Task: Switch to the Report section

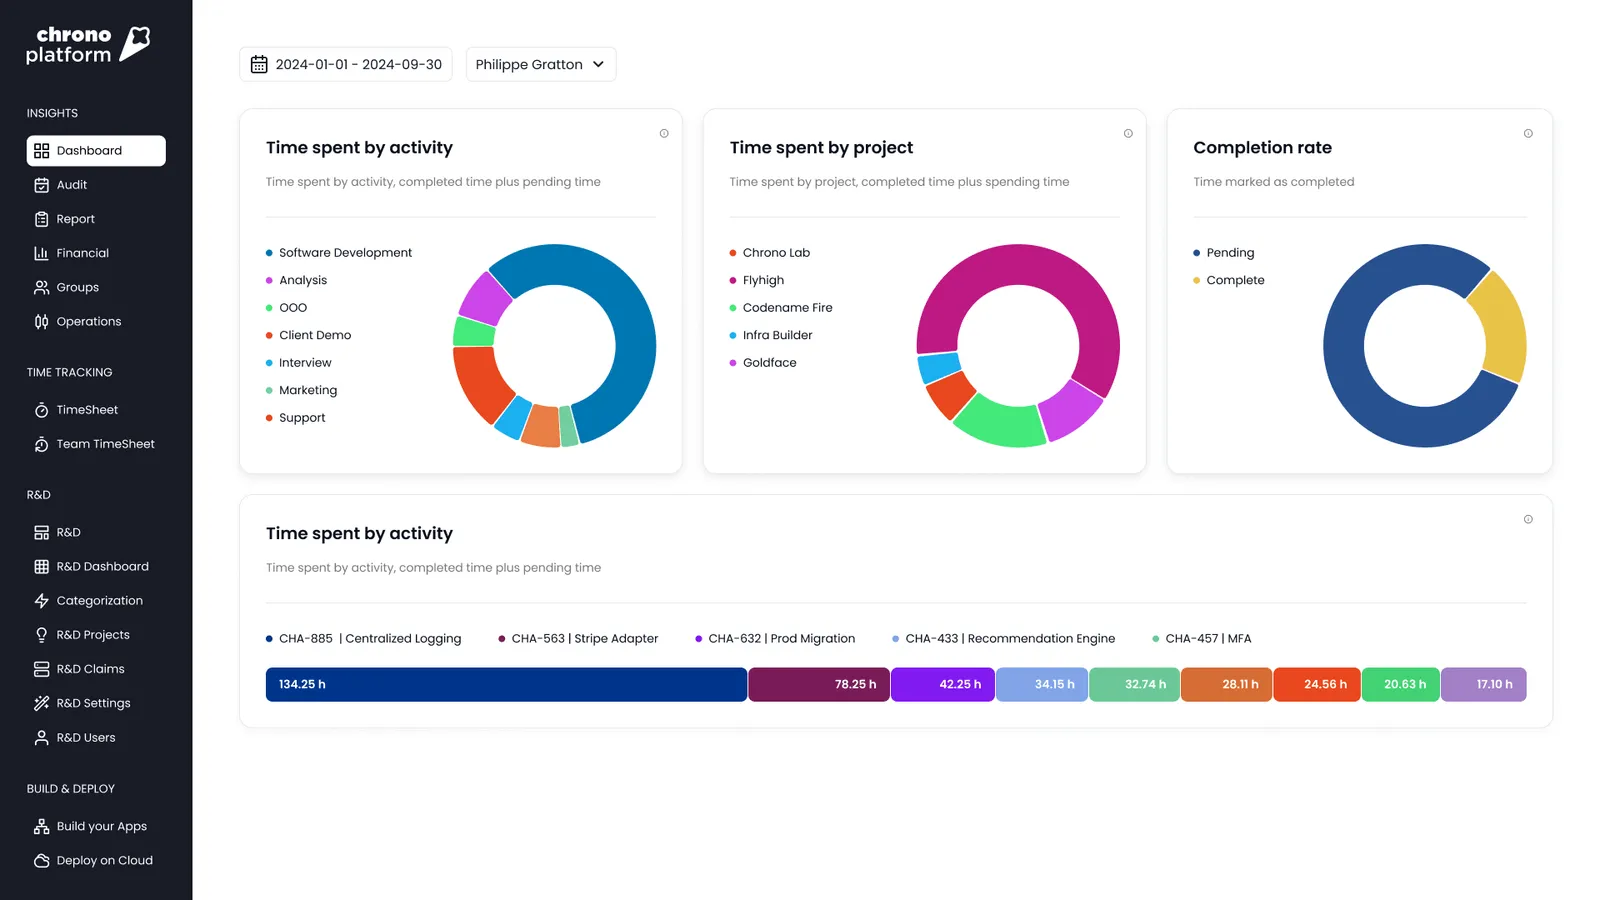Action: pyautogui.click(x=75, y=219)
